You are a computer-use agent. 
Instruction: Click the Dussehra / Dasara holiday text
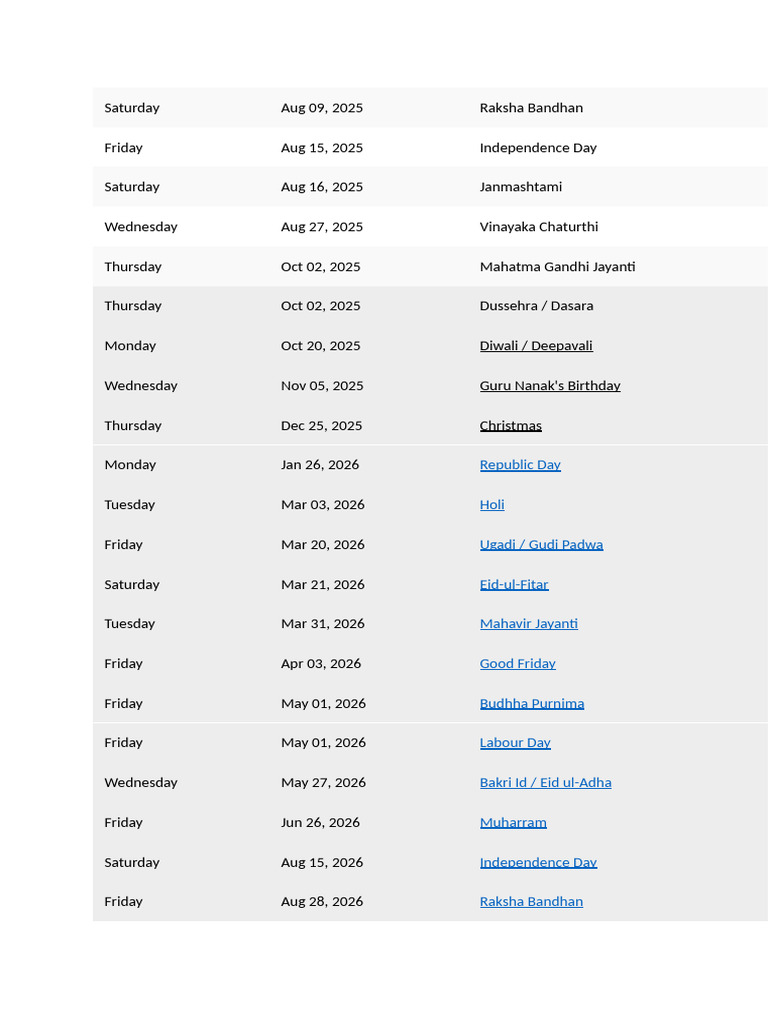[536, 306]
